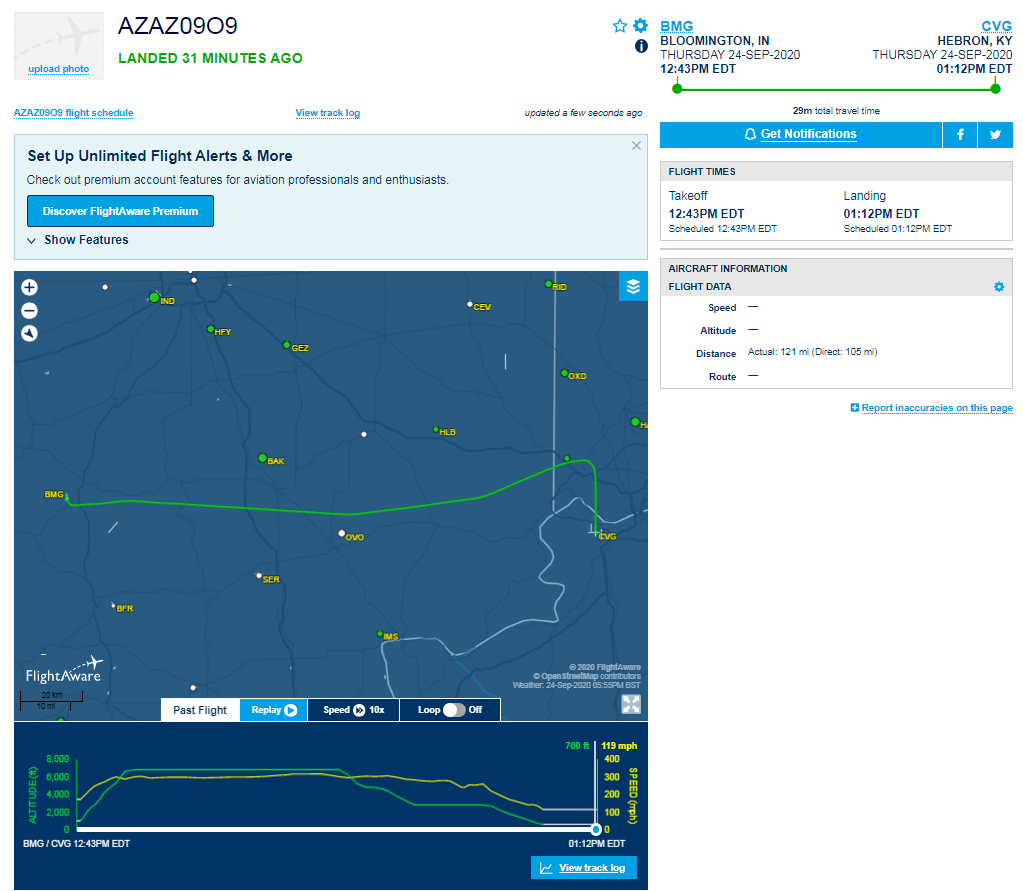Click the IND airport marker

(x=155, y=298)
